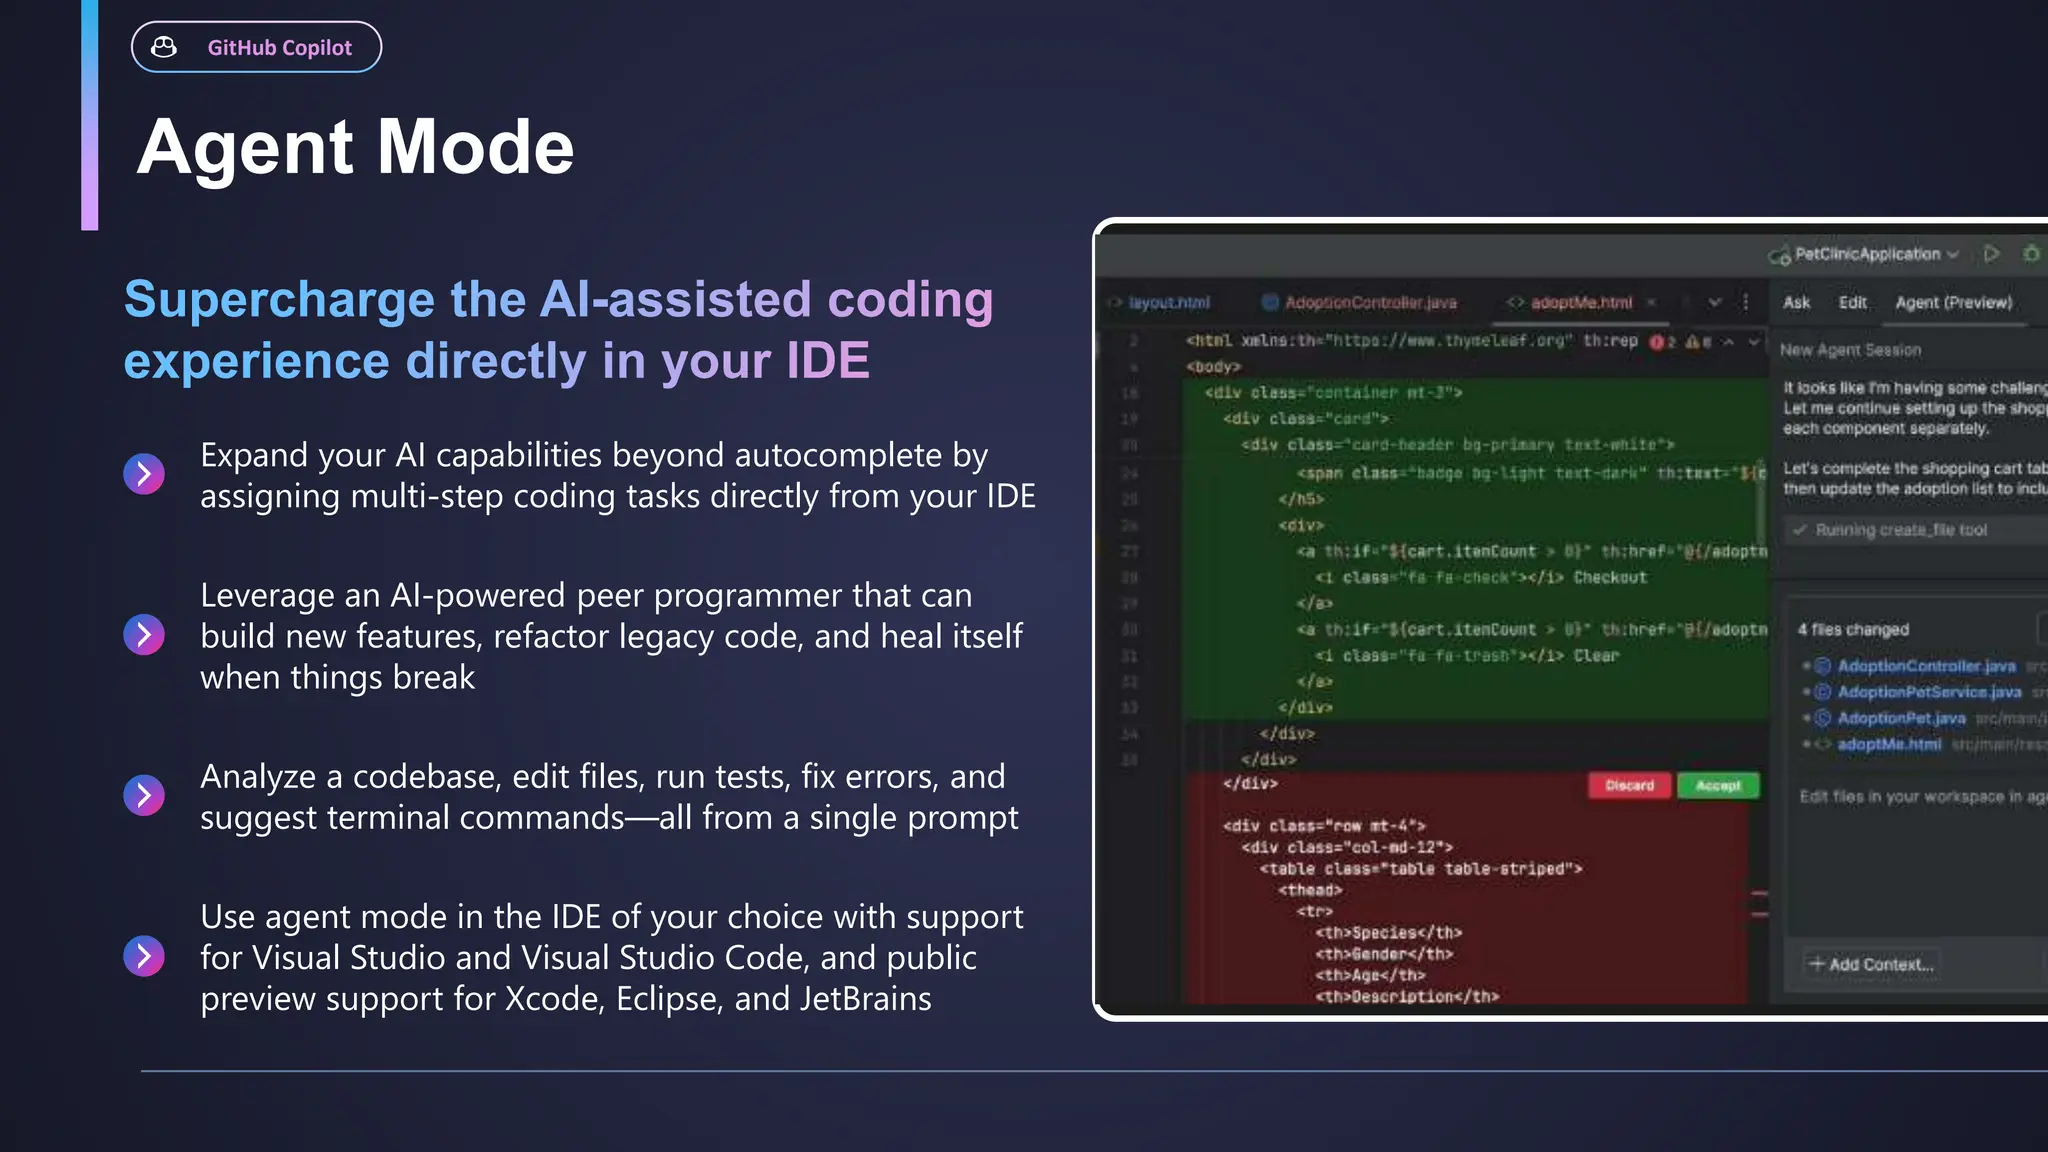2048x1152 pixels.
Task: Switch Copilot chat to Edit mode
Action: coord(1852,302)
